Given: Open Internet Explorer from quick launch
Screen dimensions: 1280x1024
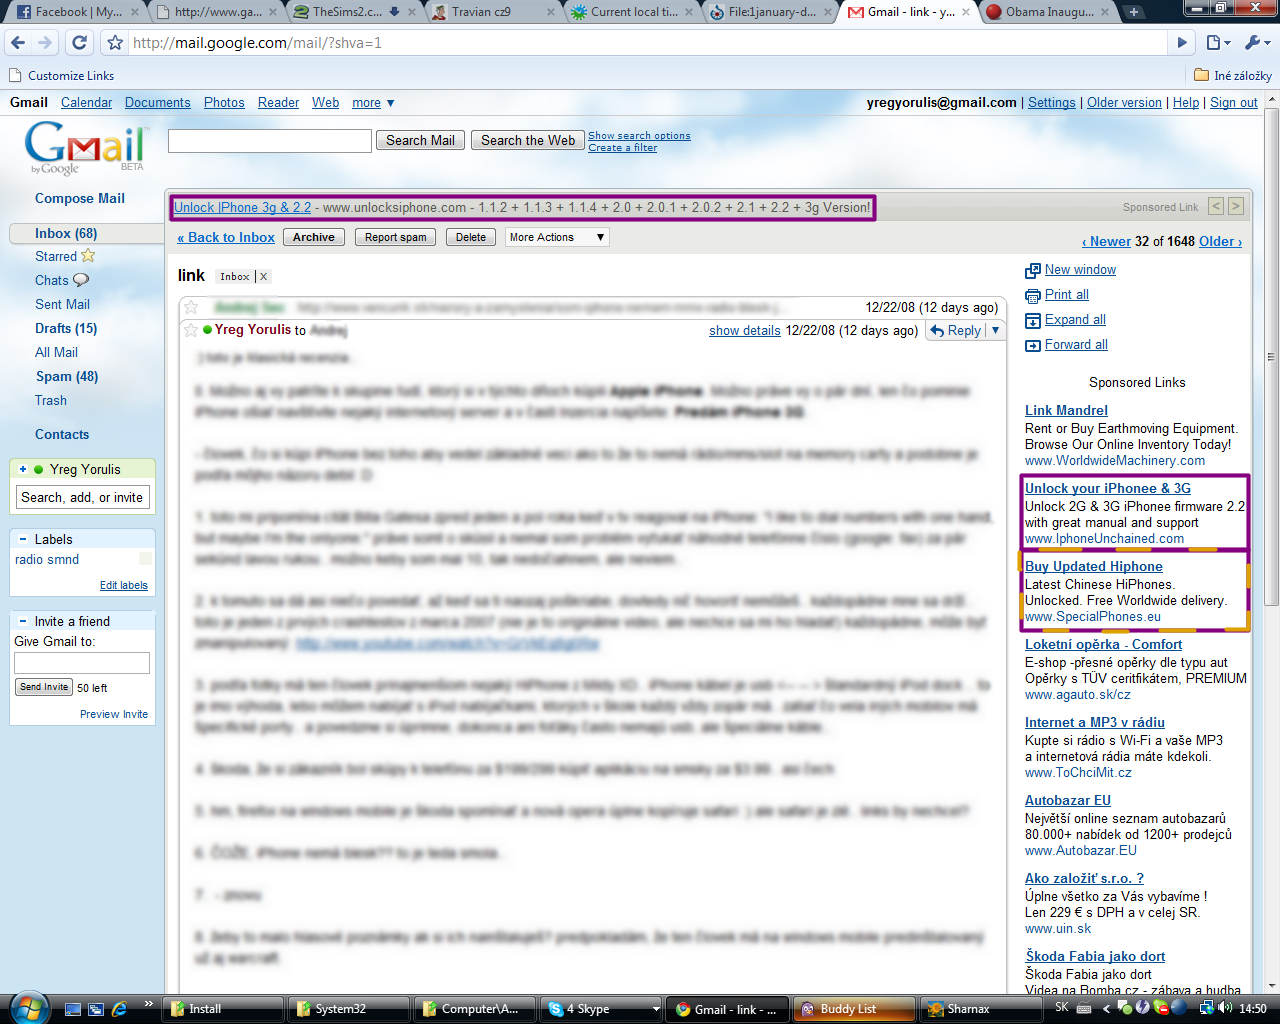Looking at the screenshot, I should coord(119,1009).
